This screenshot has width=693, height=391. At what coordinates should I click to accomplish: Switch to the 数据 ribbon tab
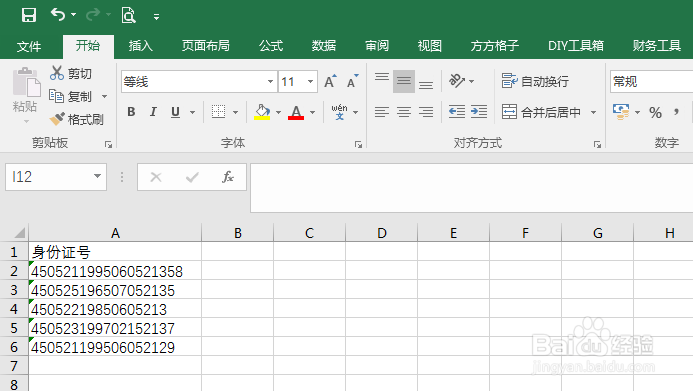click(324, 46)
